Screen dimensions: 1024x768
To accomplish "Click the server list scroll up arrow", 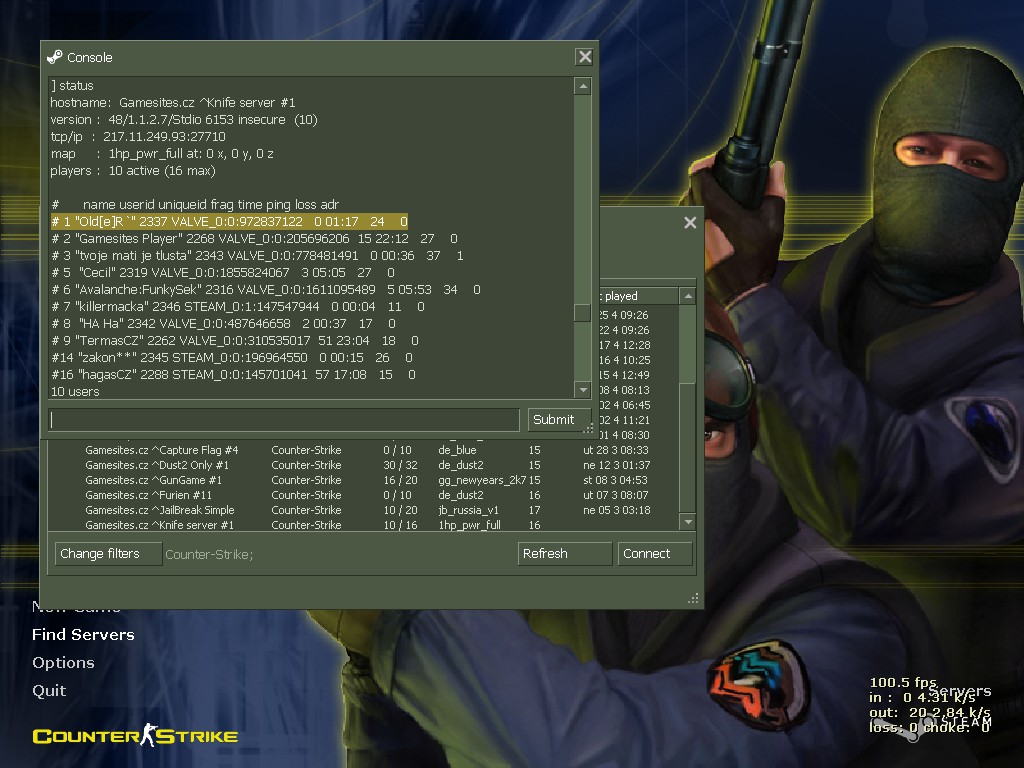I will [x=688, y=296].
